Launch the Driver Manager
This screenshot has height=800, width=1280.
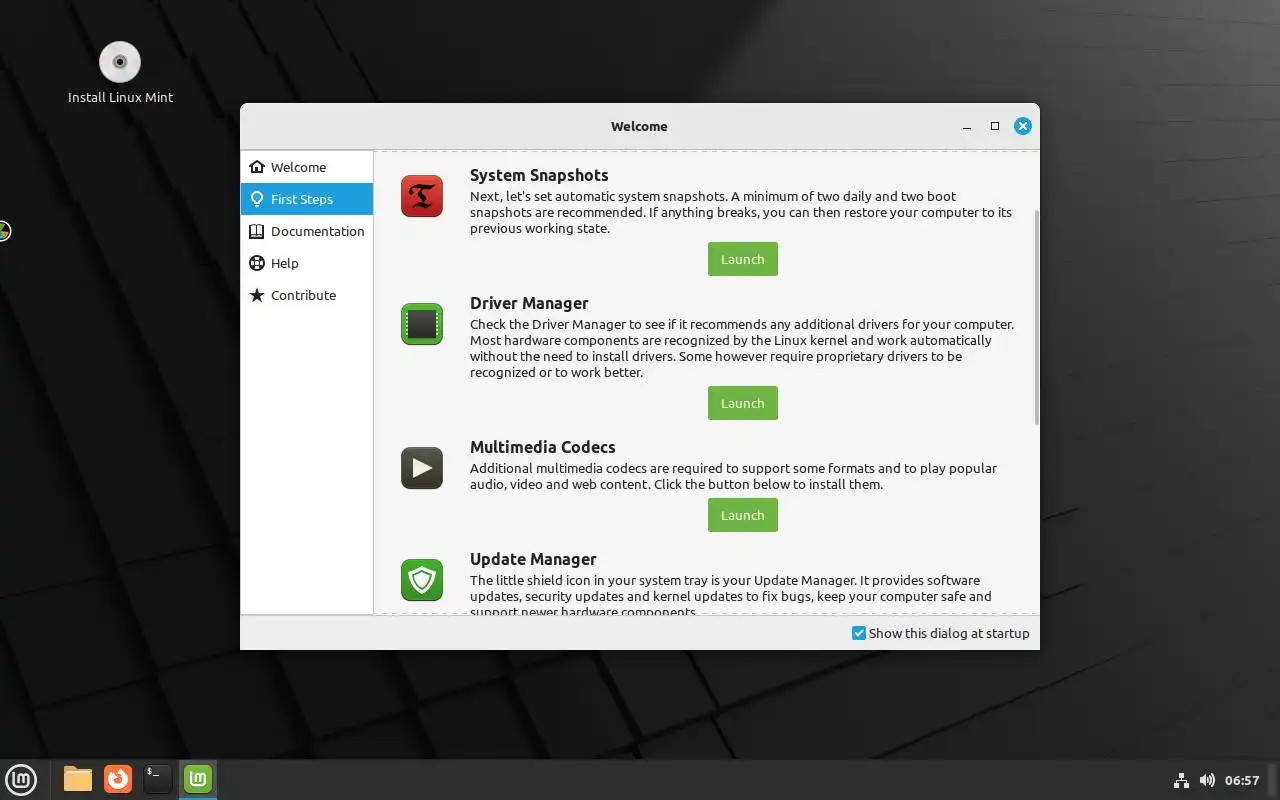743,403
